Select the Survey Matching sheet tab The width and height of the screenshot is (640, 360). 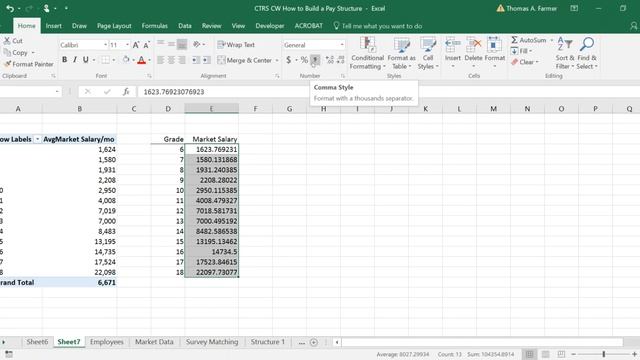pyautogui.click(x=212, y=342)
